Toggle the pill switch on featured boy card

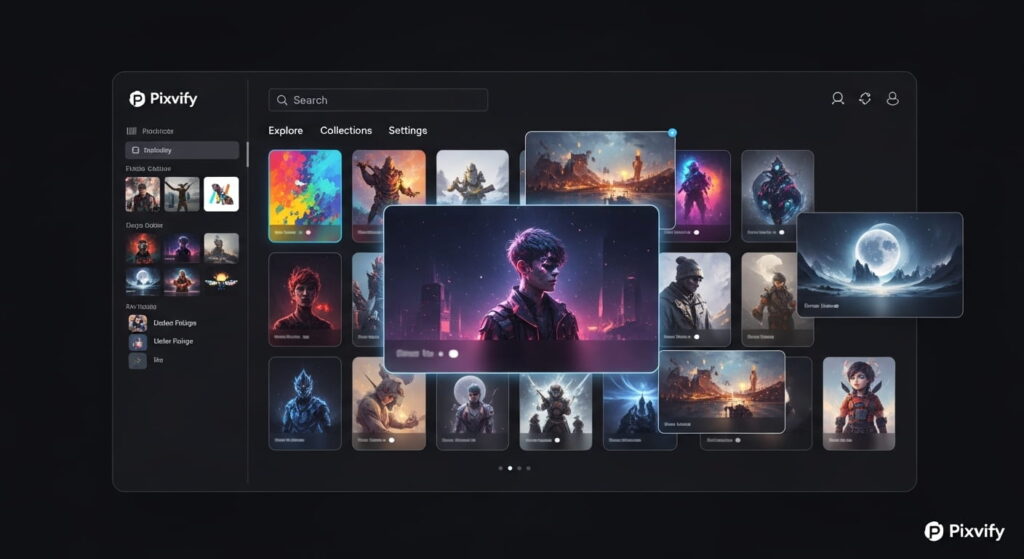tap(454, 353)
